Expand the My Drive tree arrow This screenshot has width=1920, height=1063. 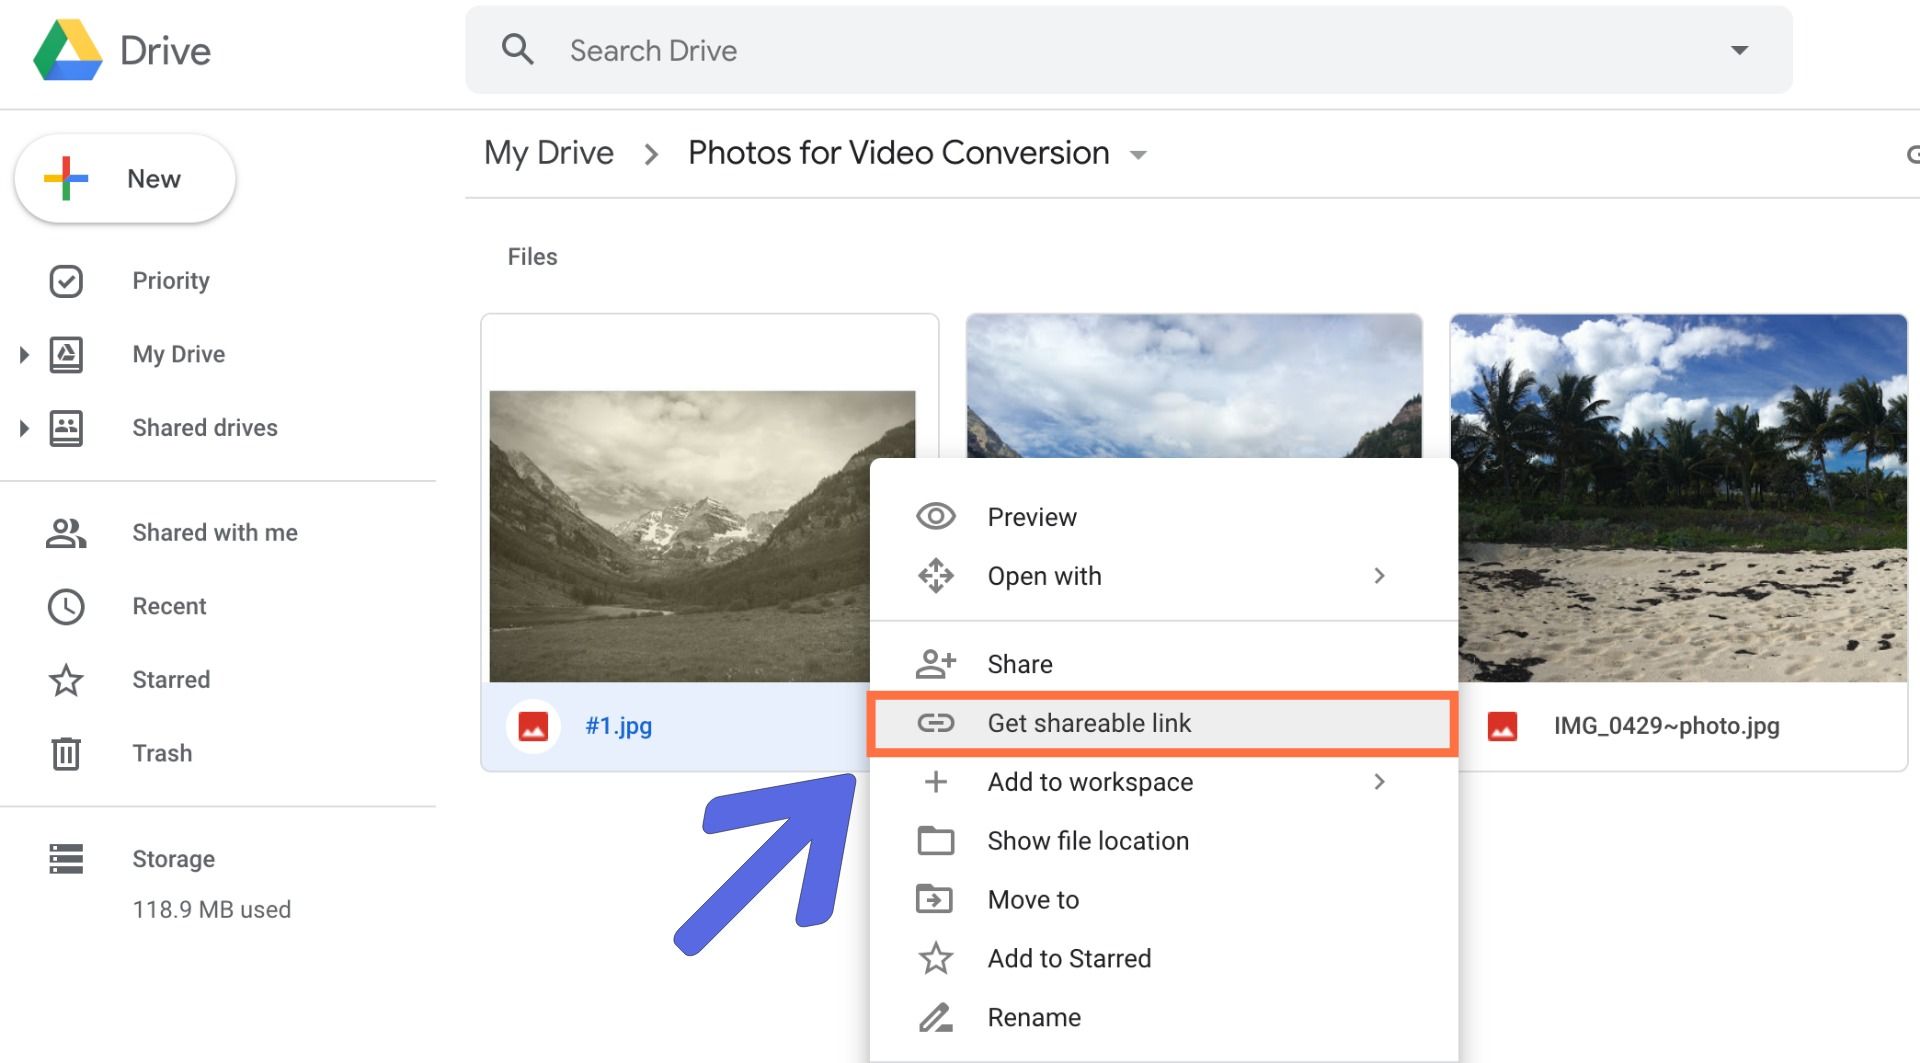click(24, 355)
